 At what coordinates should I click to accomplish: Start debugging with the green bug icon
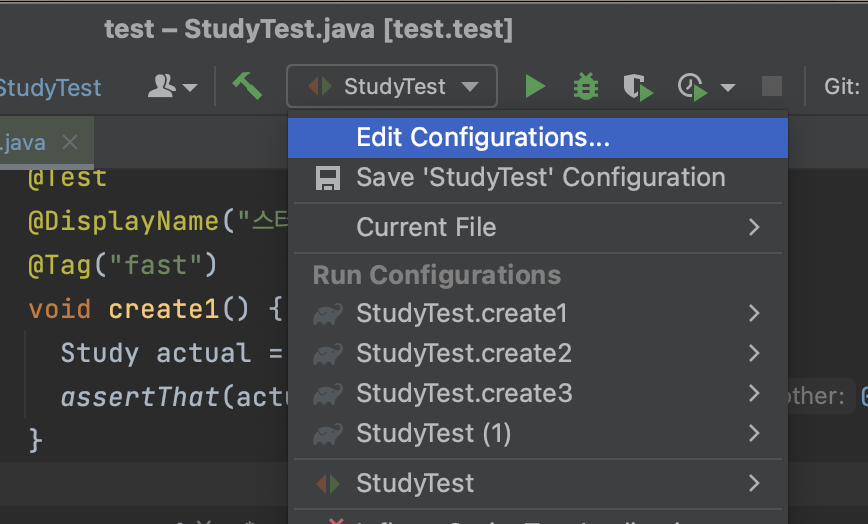(x=586, y=87)
